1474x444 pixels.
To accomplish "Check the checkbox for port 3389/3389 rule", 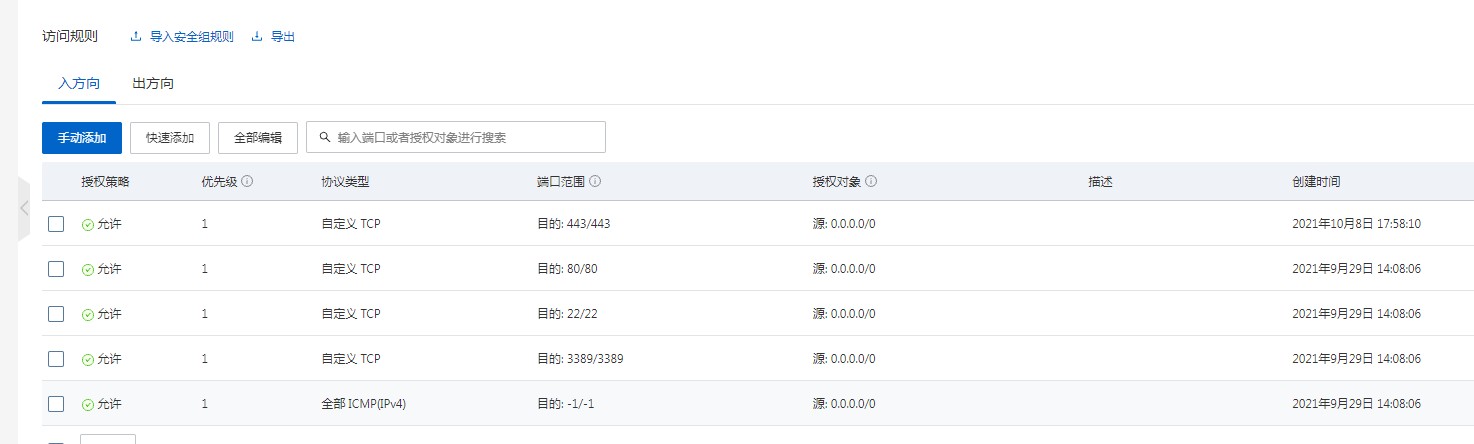I will (x=56, y=359).
